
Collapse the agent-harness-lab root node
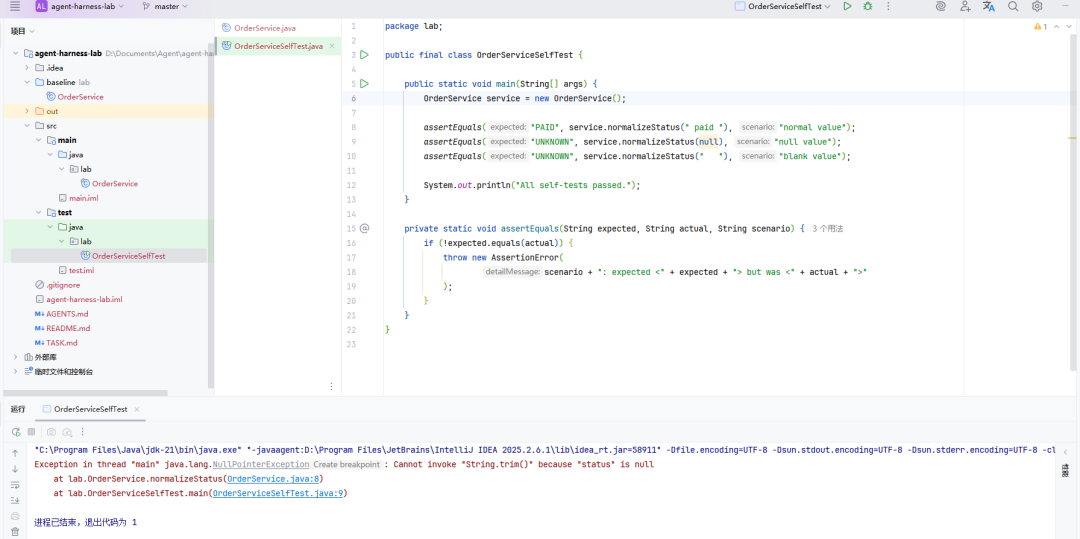[15, 53]
